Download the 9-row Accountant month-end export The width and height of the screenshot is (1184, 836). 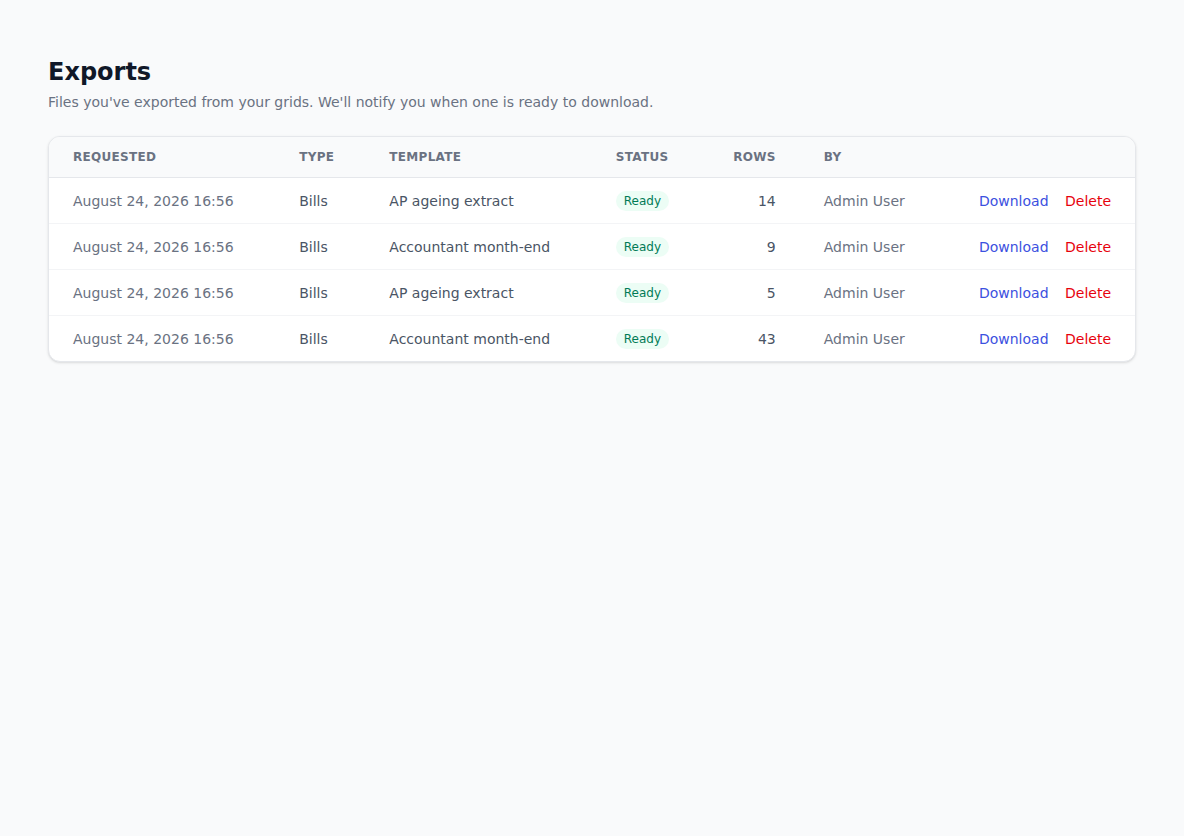1013,247
